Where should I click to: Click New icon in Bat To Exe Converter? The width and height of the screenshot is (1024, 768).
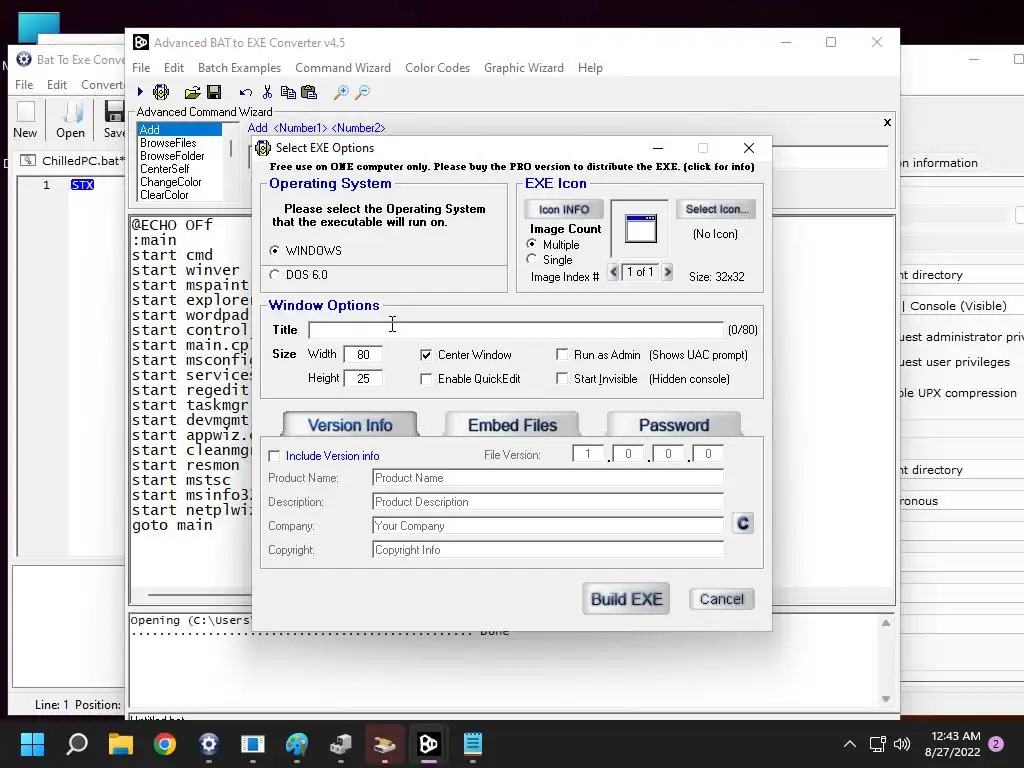click(x=25, y=120)
